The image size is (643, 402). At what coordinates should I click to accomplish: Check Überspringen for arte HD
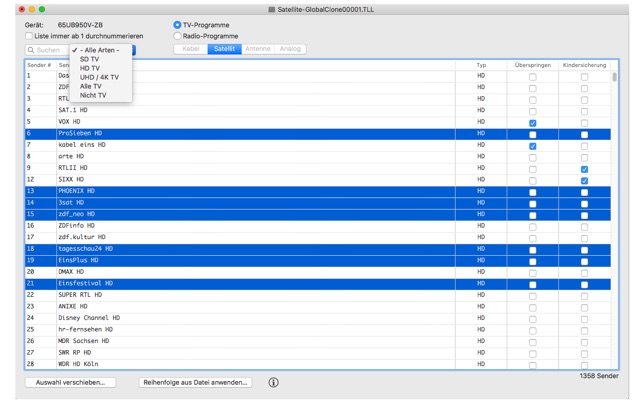point(533,158)
